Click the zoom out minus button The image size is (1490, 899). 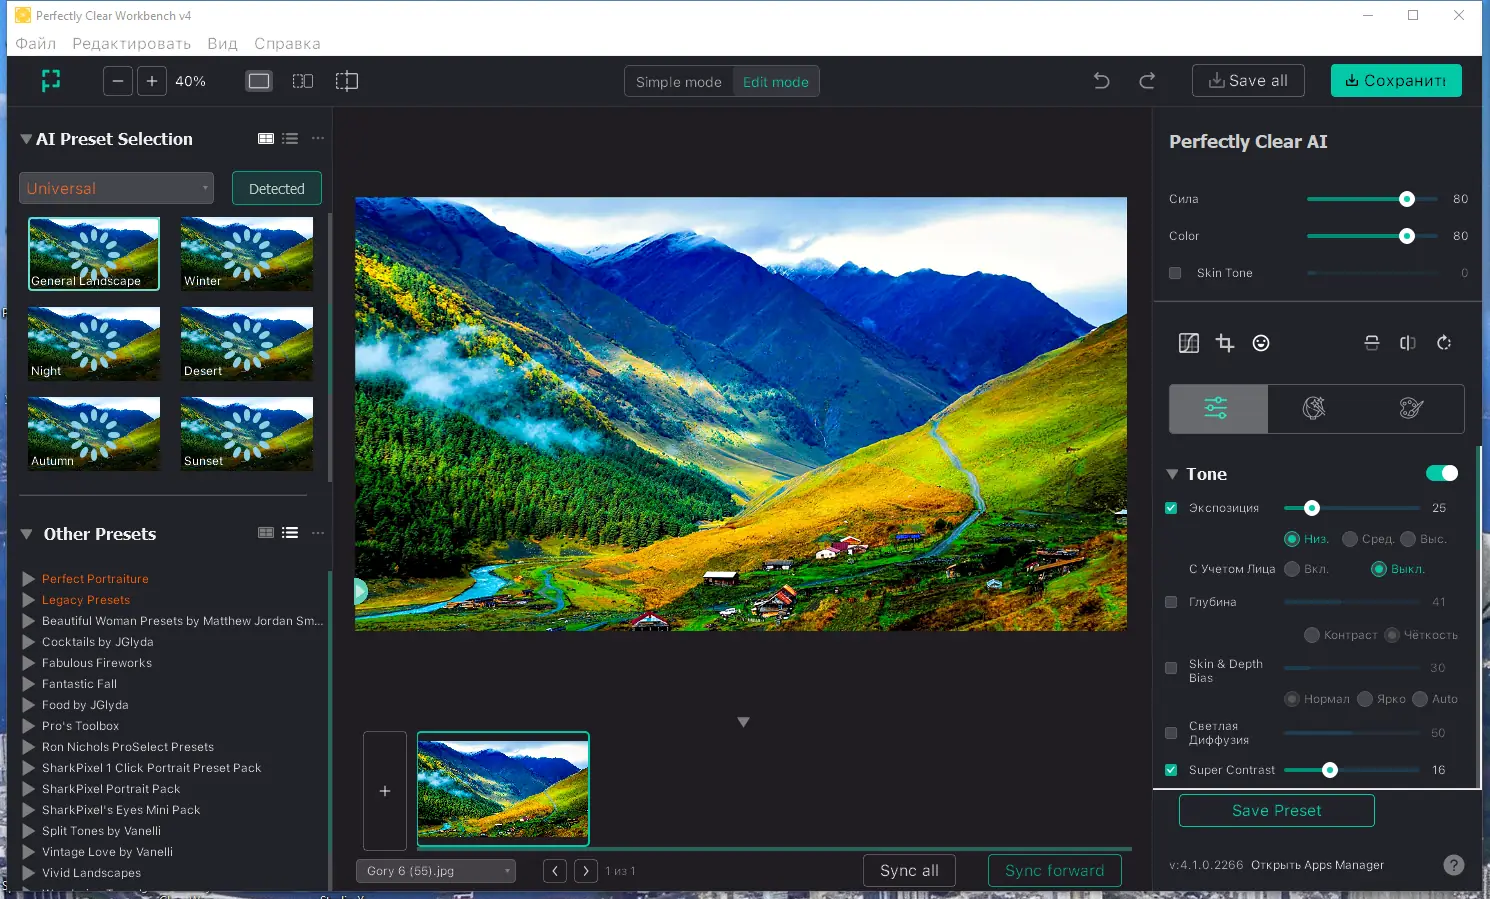(x=118, y=81)
